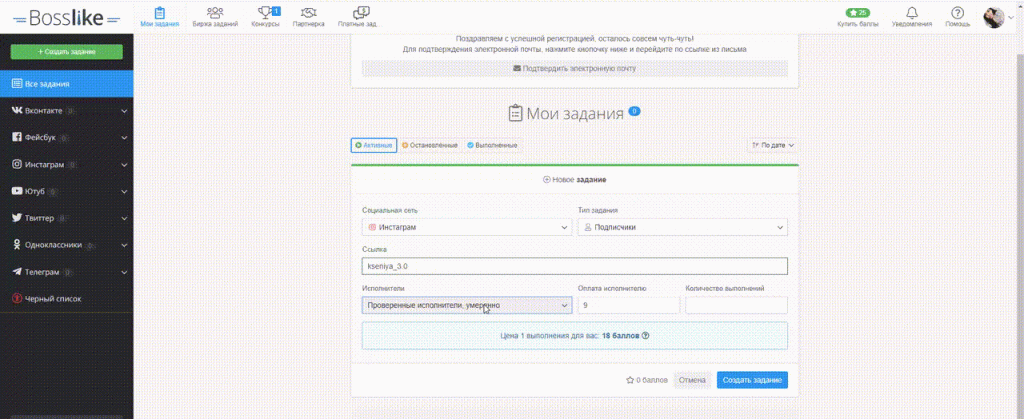Click Оплата исполнителю field
Image resolution: width=1024 pixels, height=419 pixels.
pos(629,305)
